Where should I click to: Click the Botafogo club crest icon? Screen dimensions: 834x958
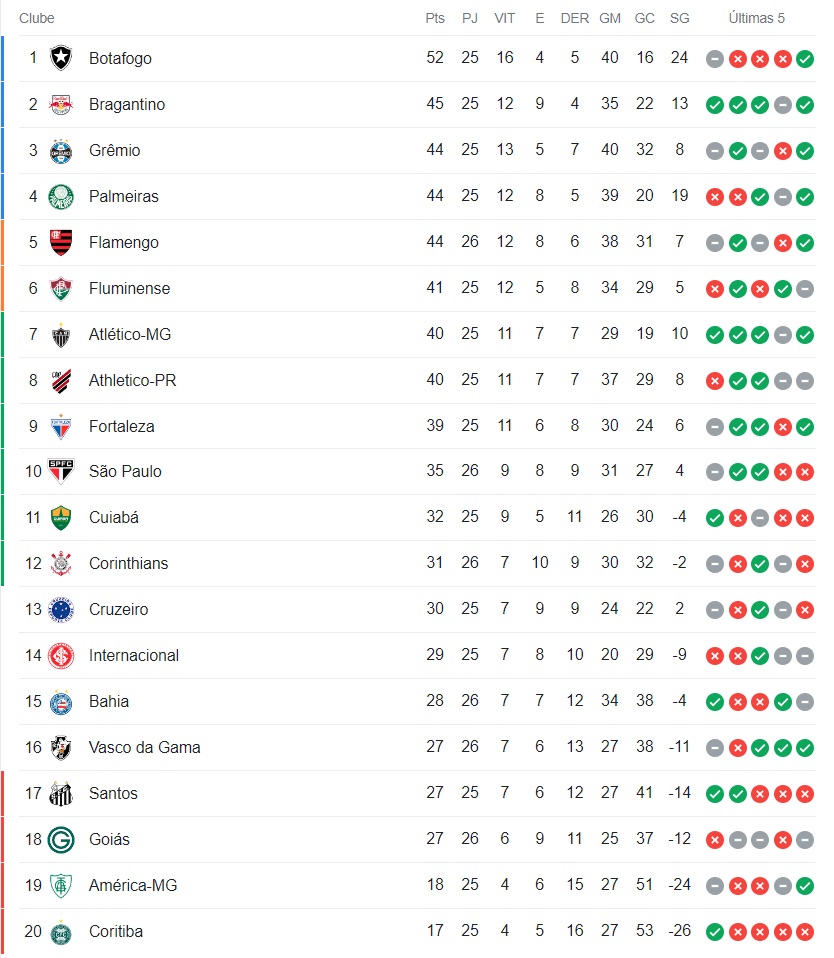[61, 58]
